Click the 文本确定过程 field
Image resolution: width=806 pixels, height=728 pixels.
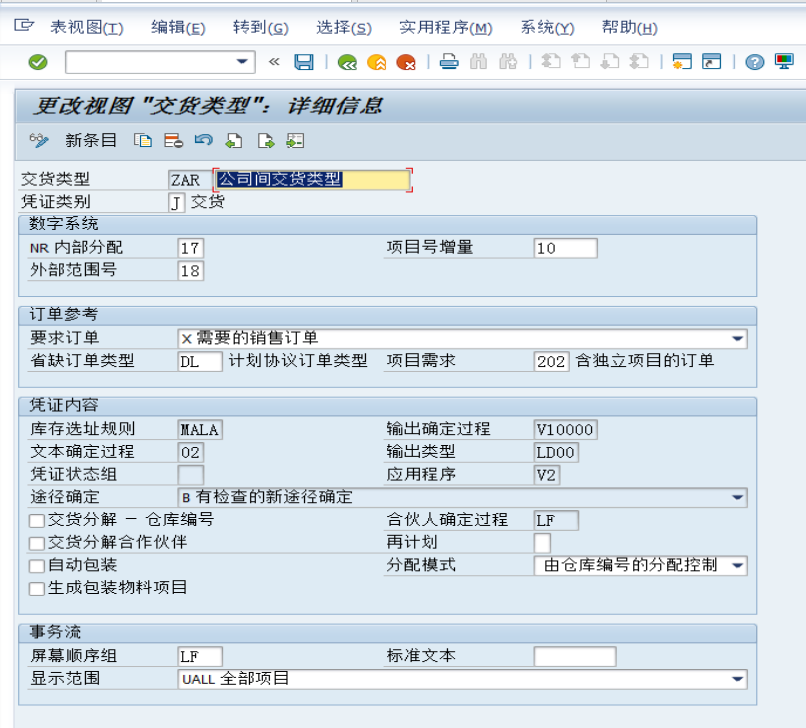coord(190,452)
